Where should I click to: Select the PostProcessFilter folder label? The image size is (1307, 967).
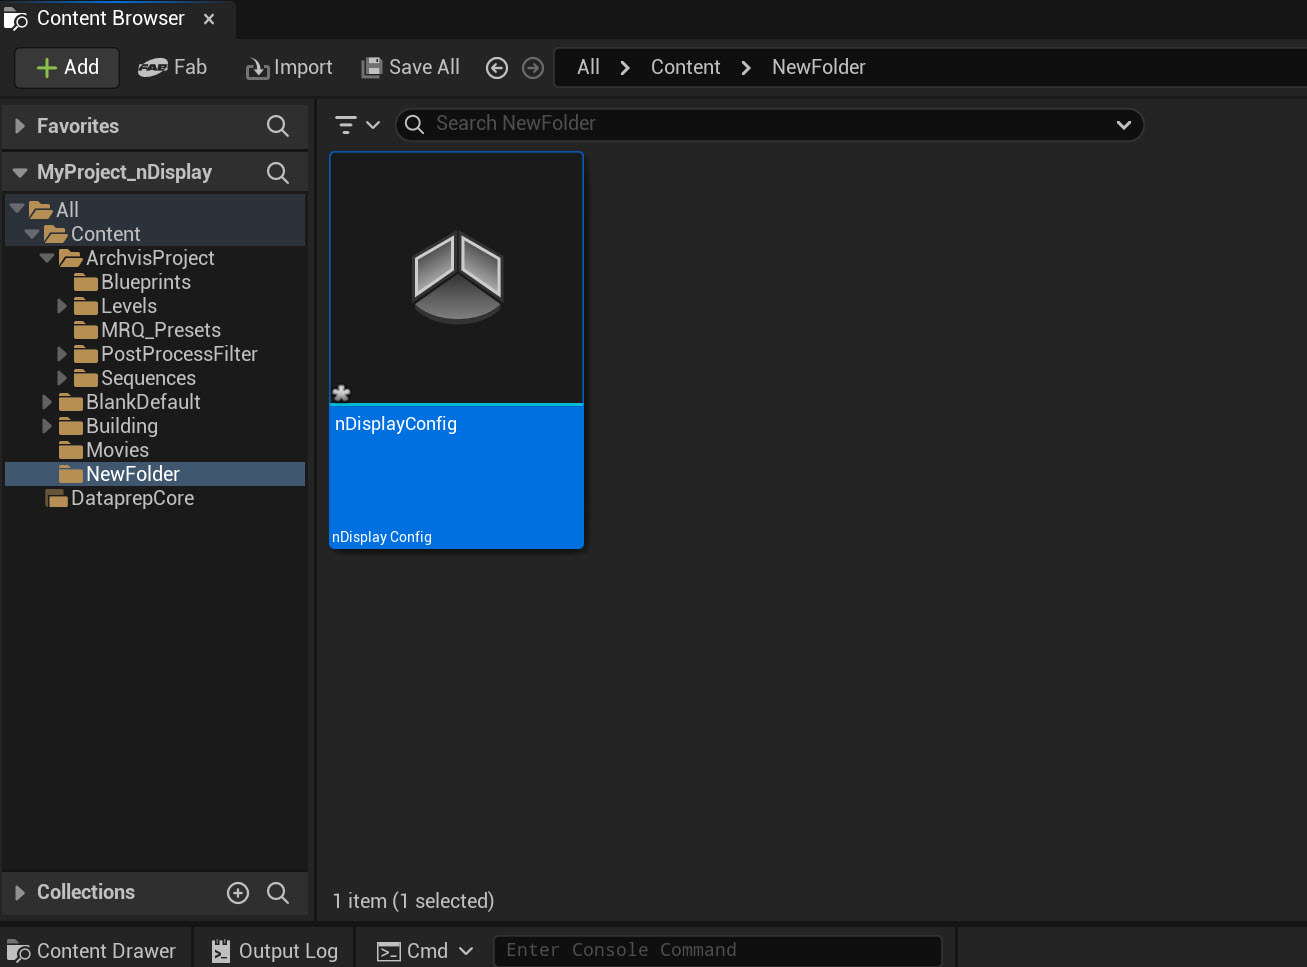[x=179, y=354]
